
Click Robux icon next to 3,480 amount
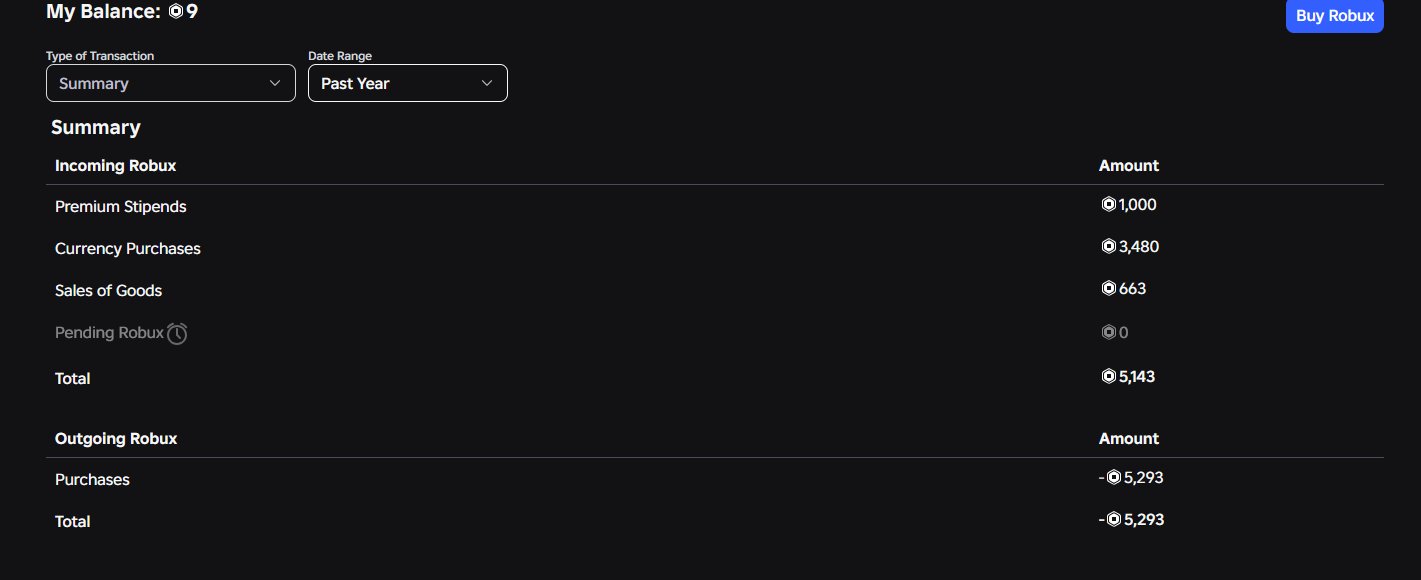(1108, 247)
